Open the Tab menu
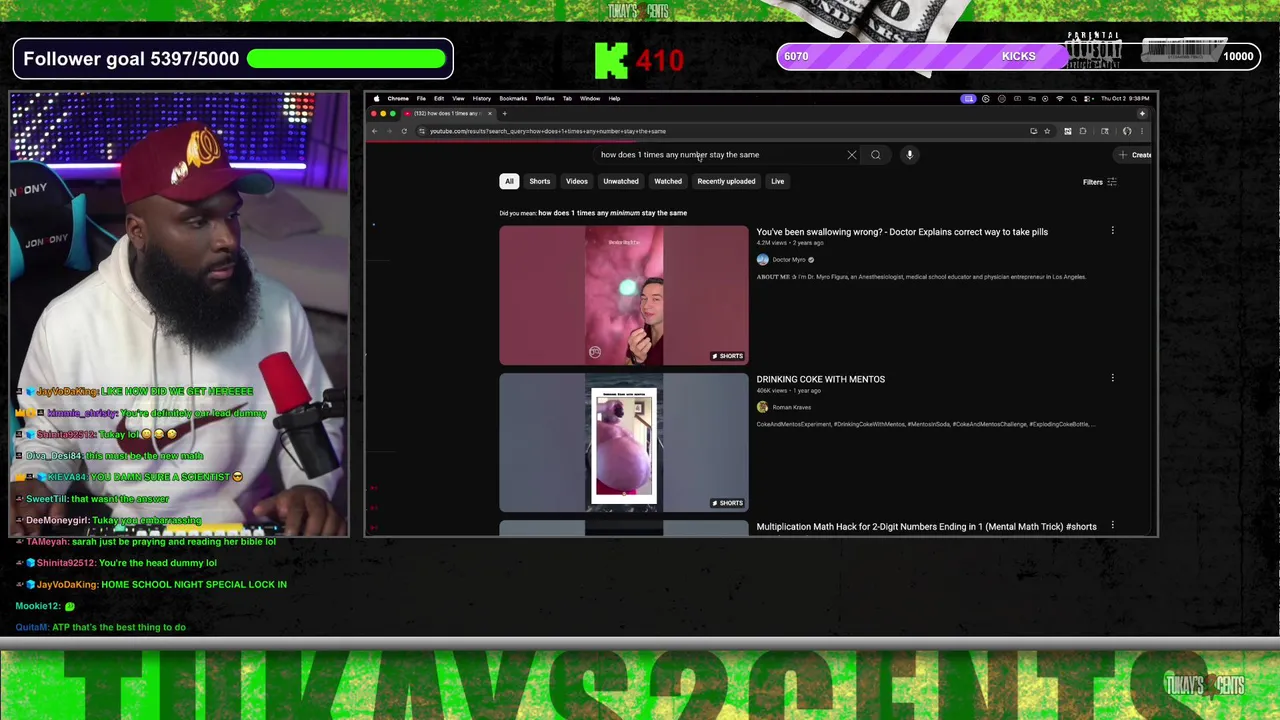The width and height of the screenshot is (1280, 720). [567, 99]
